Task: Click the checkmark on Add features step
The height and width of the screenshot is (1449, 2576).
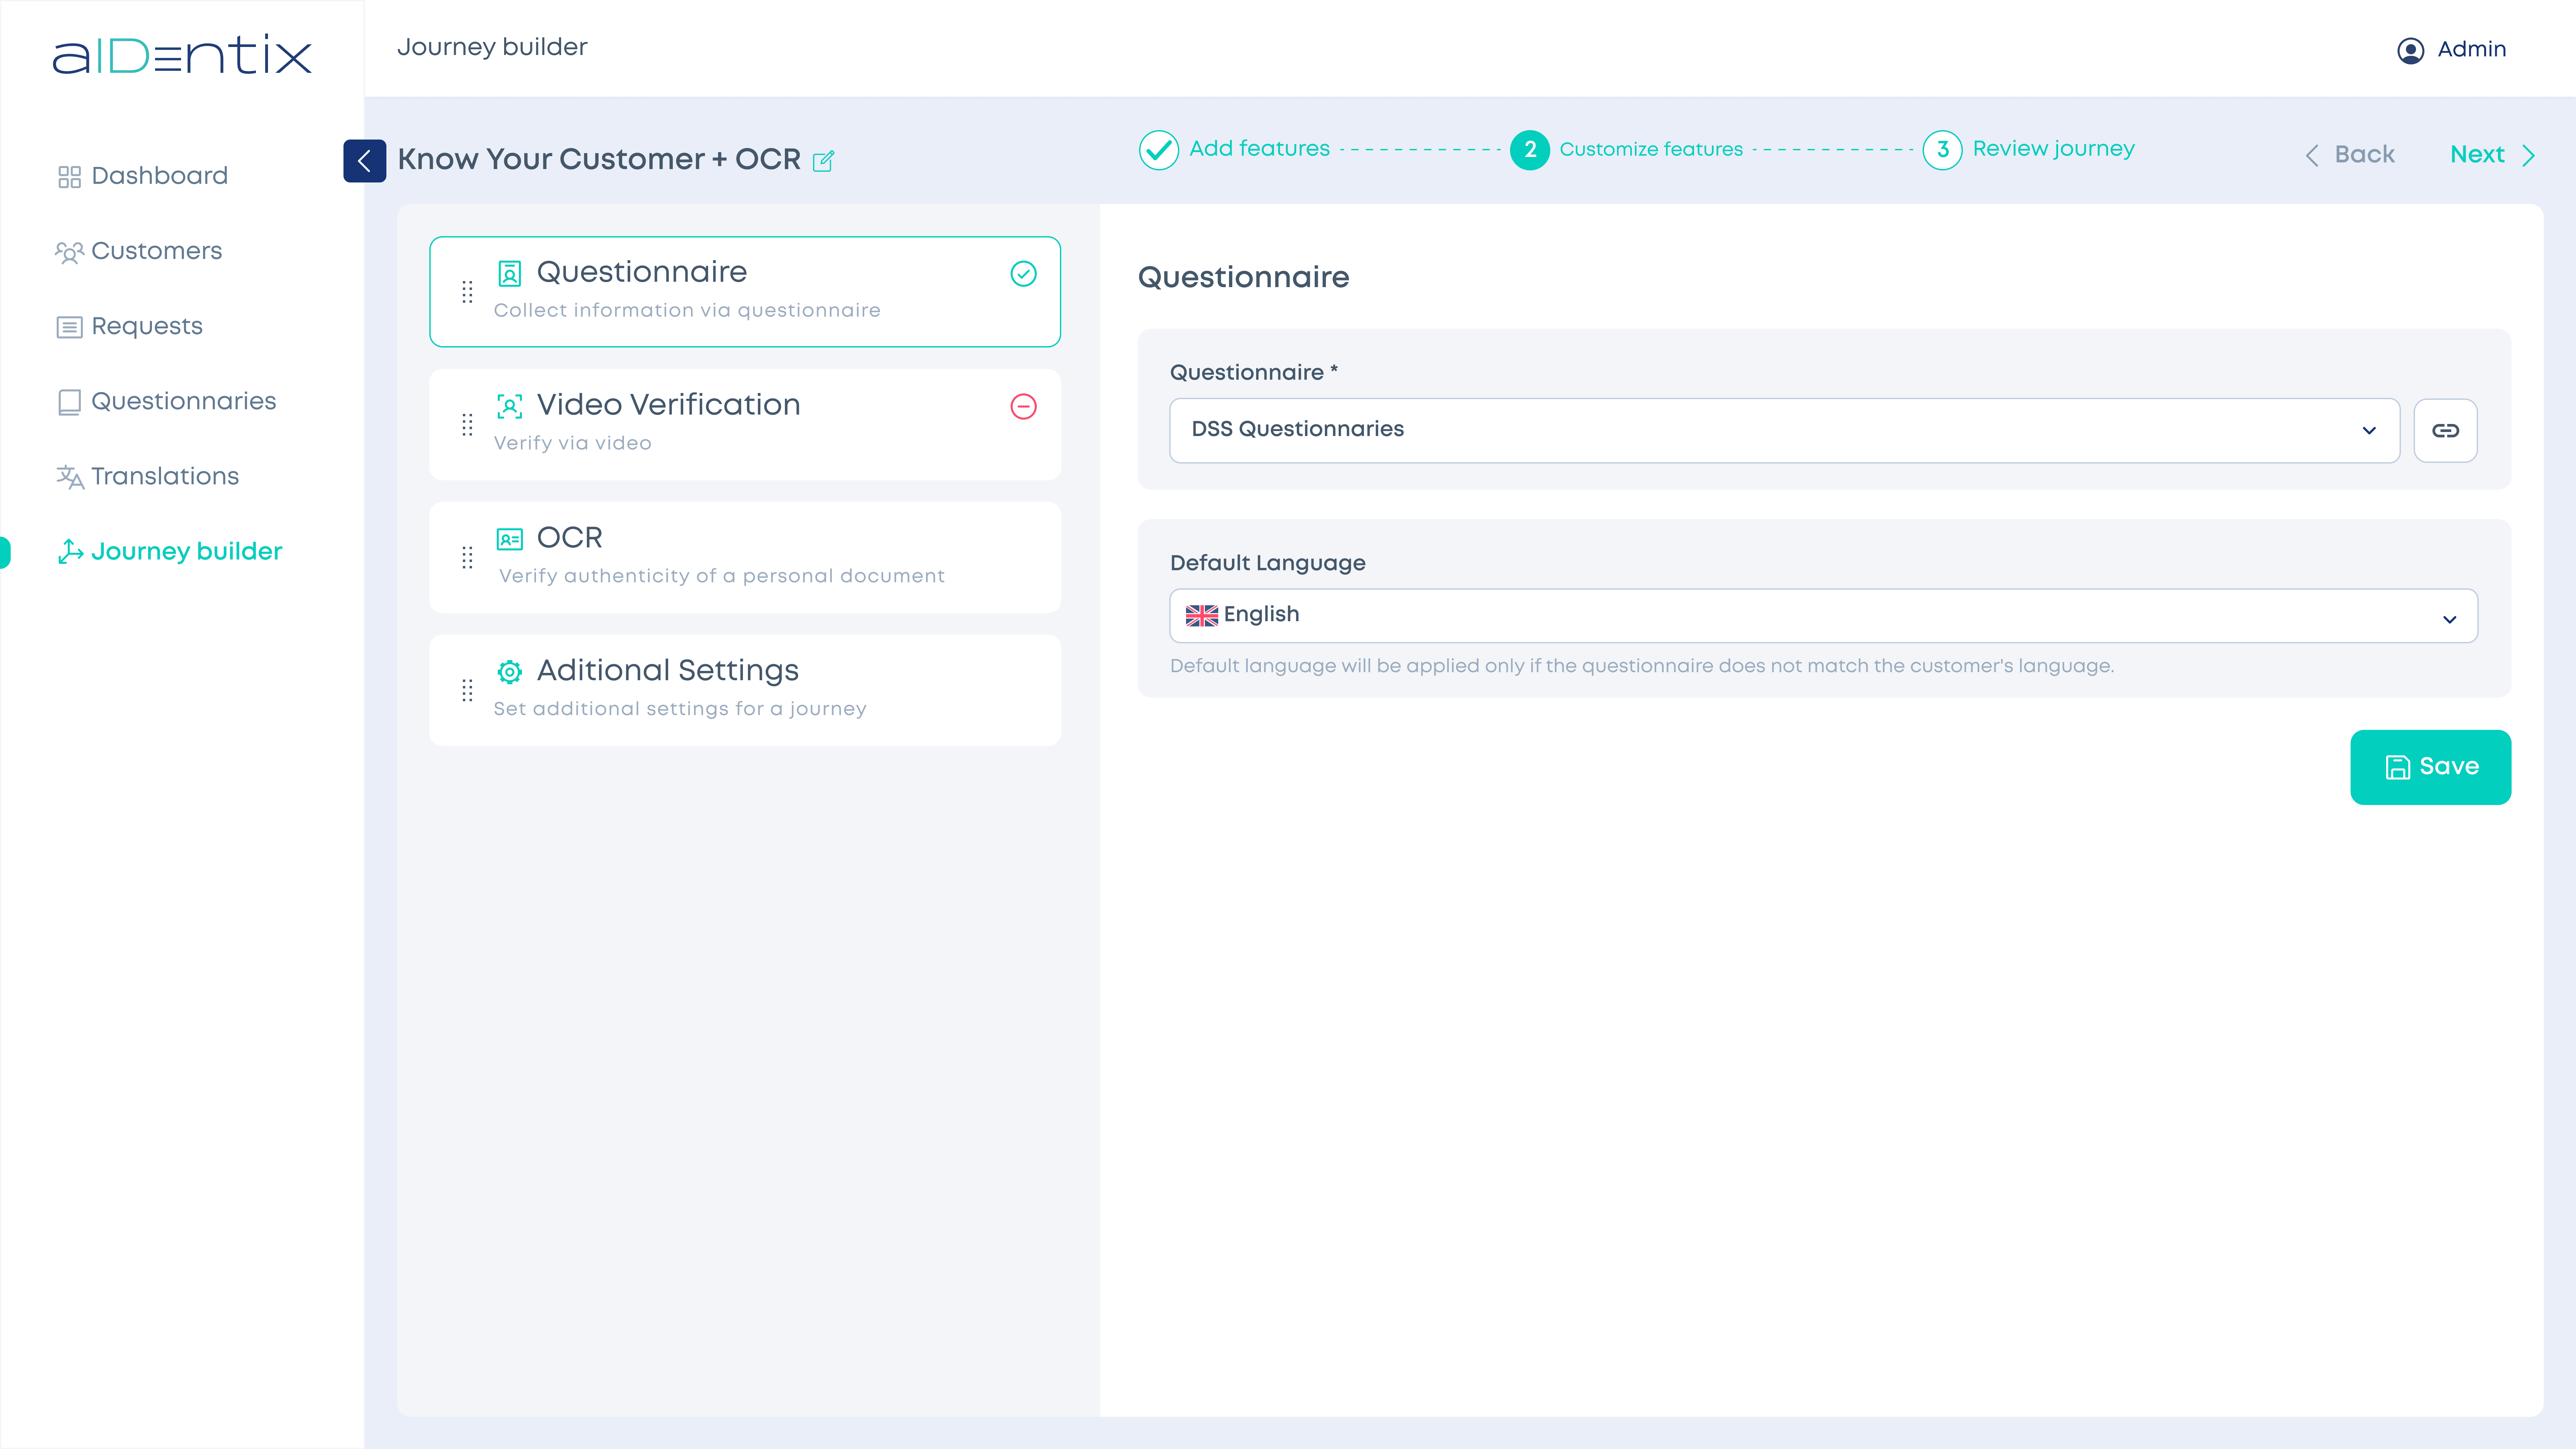Action: 1159,149
